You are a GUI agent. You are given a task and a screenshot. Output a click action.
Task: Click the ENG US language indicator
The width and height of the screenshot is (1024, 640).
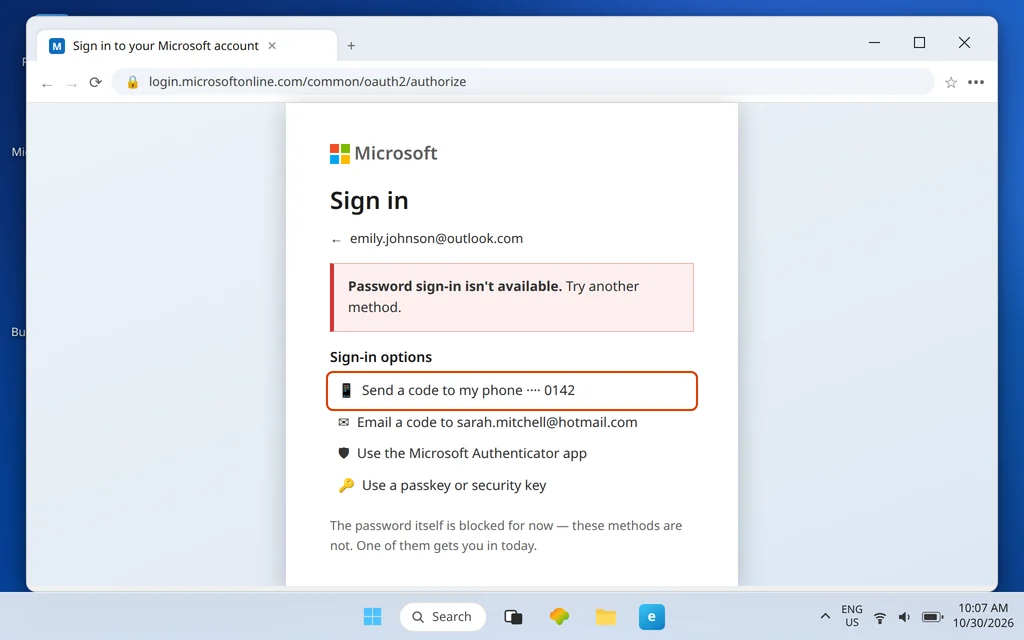[x=852, y=616]
